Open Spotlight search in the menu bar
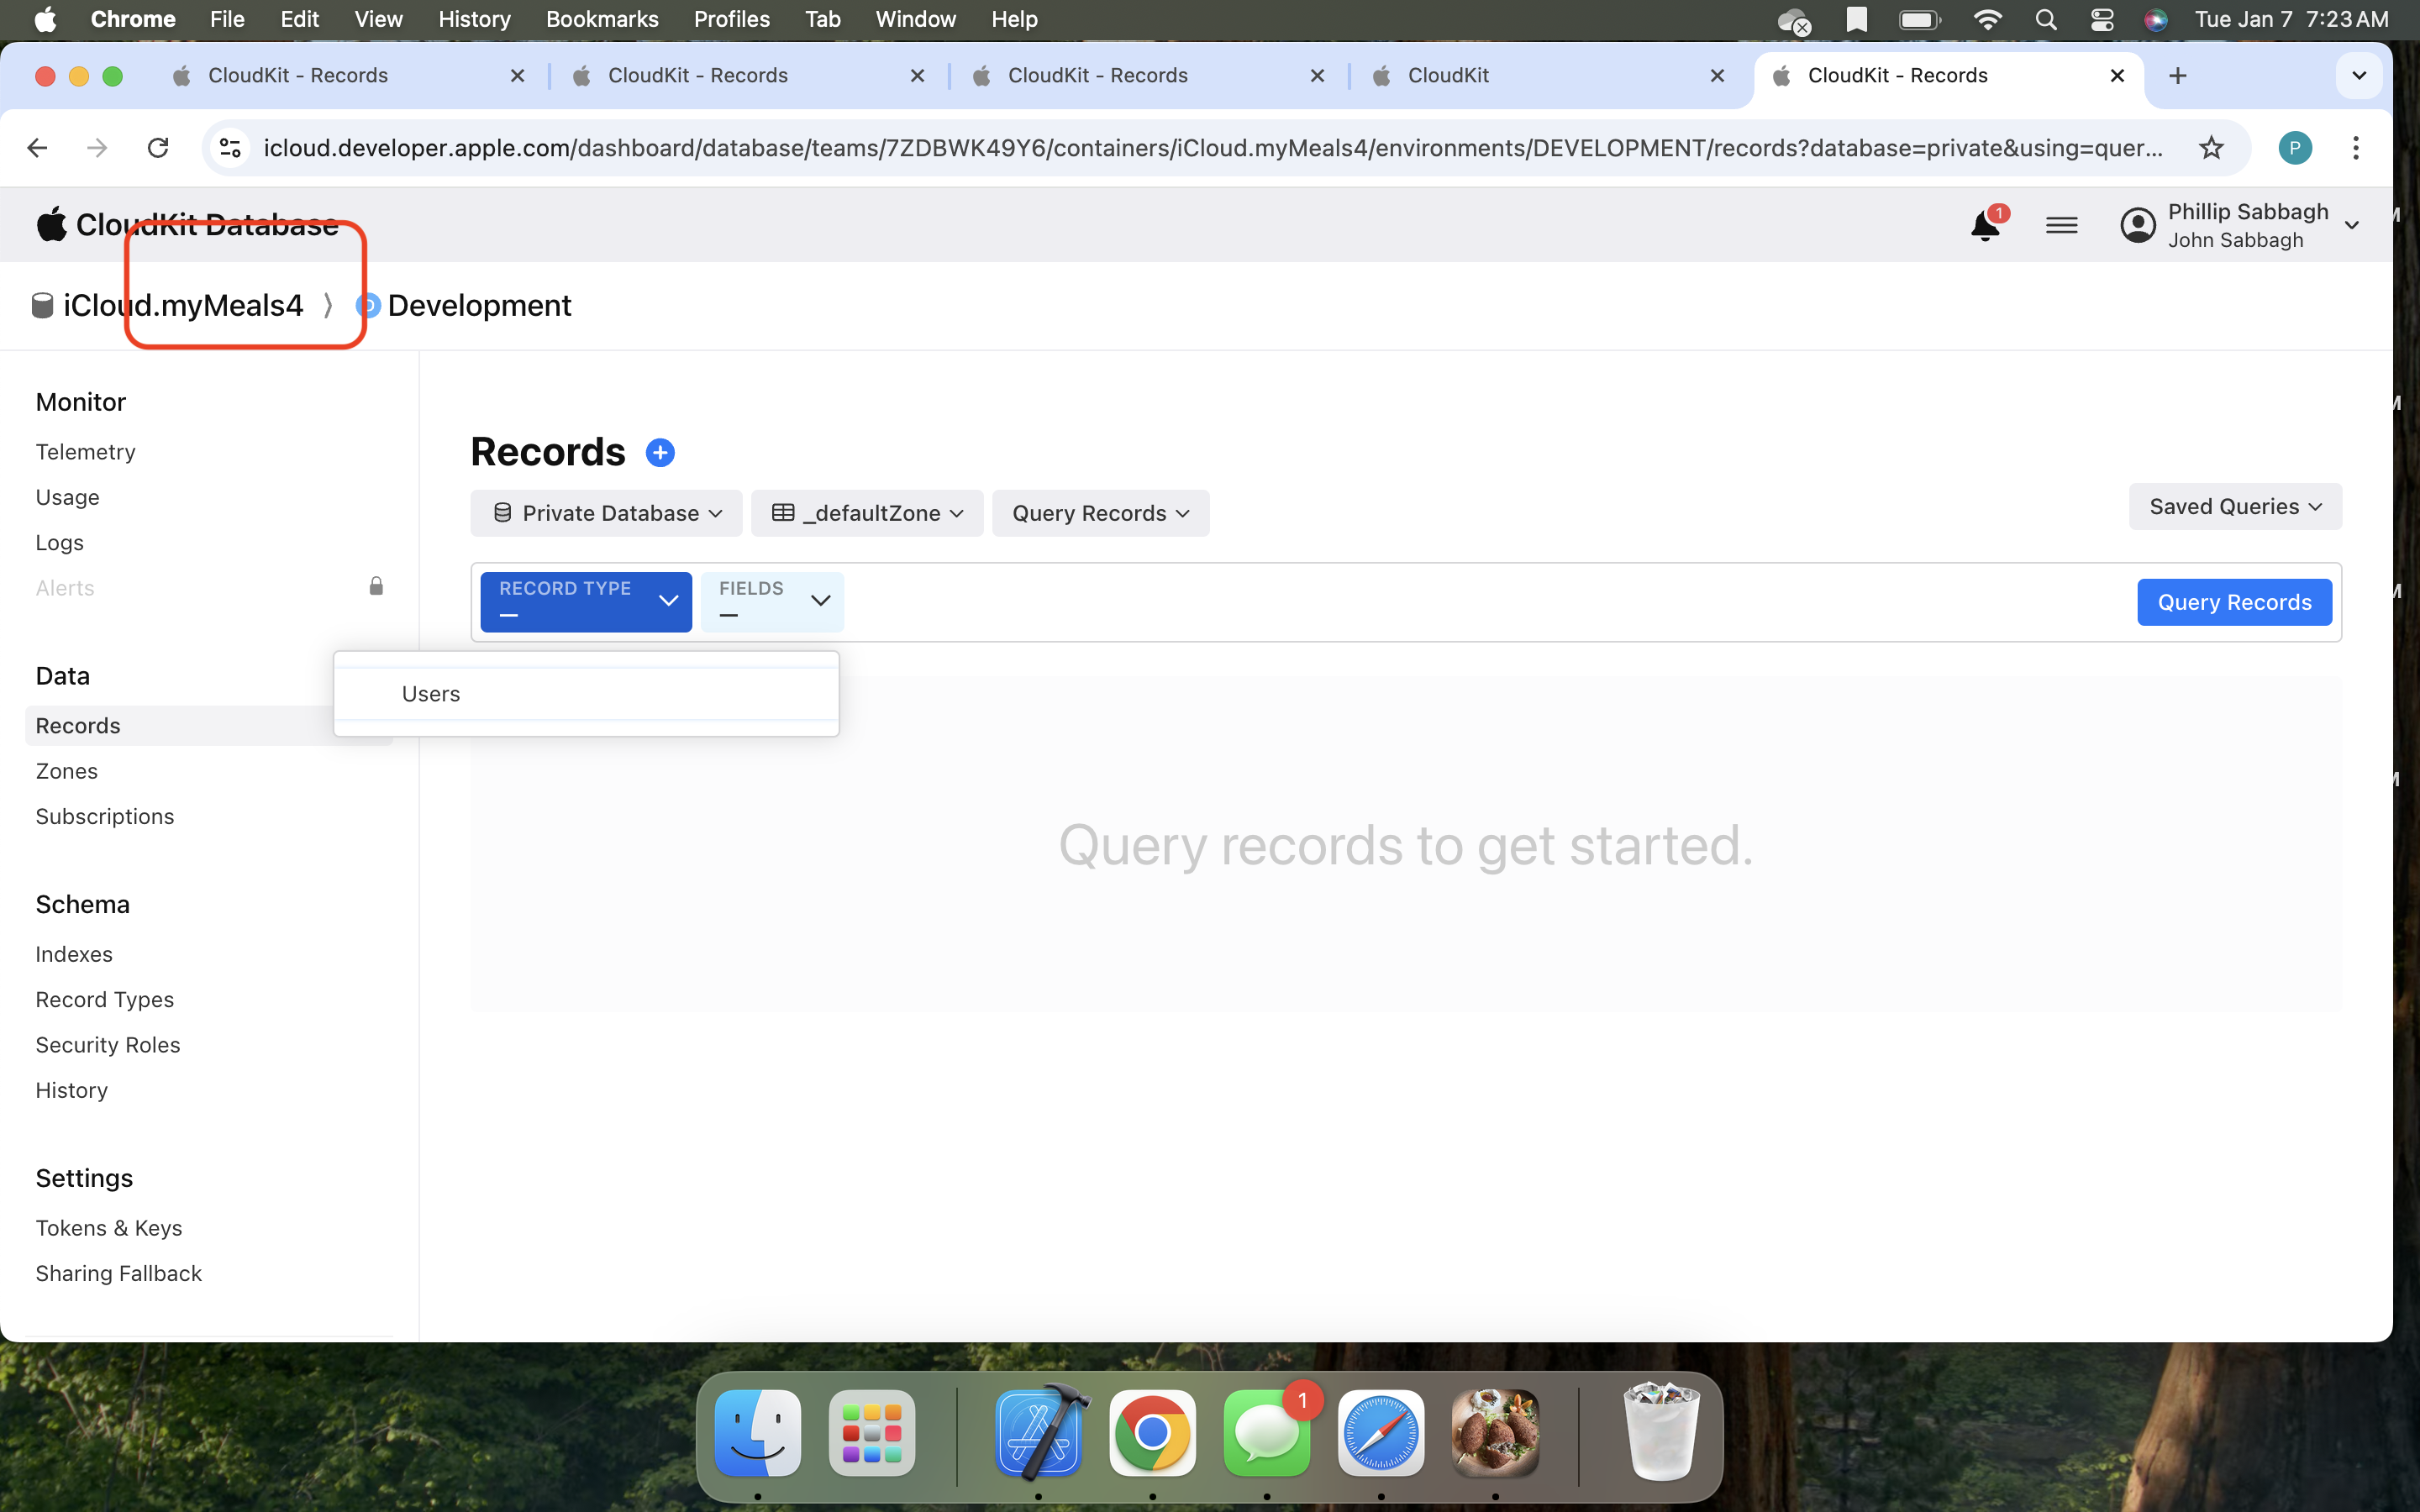Screen dimensions: 2420x1512 [x=2045, y=20]
